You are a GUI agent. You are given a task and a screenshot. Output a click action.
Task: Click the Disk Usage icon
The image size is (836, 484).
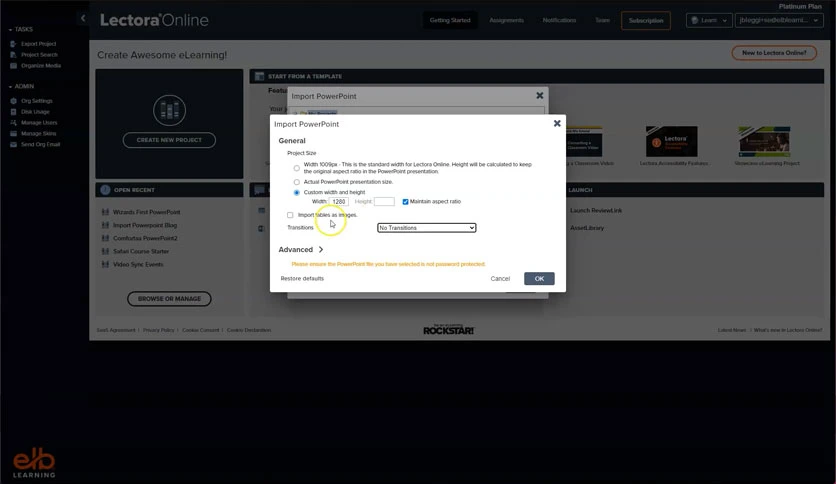[x=13, y=112]
